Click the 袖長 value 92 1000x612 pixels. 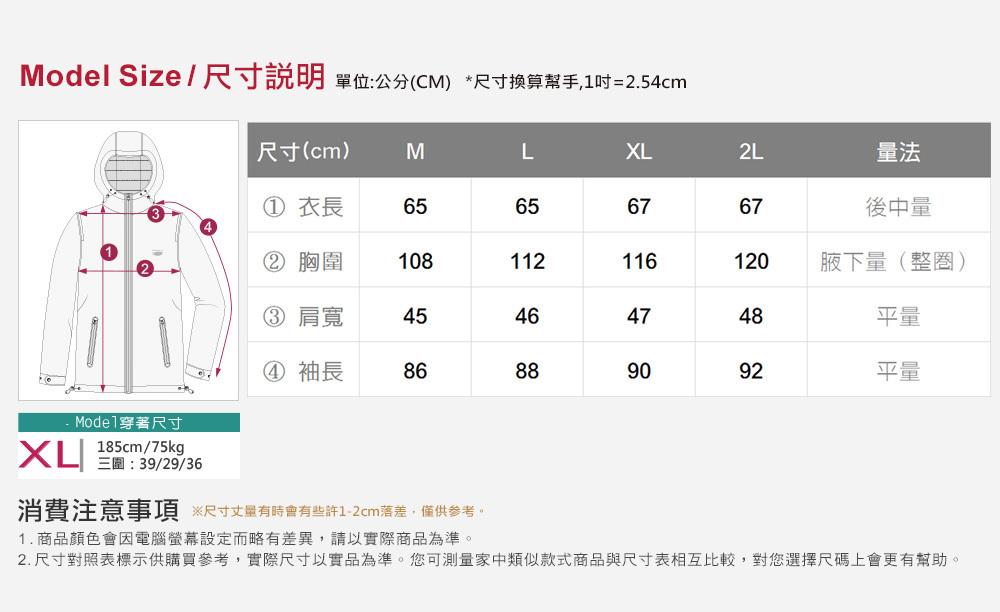(751, 370)
